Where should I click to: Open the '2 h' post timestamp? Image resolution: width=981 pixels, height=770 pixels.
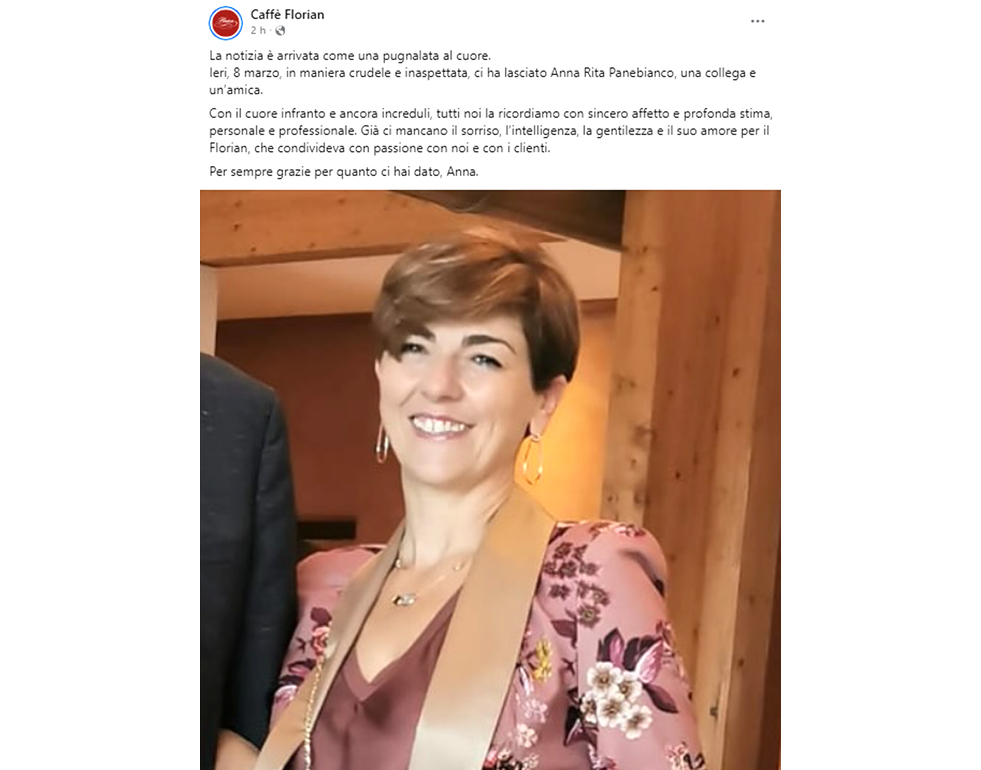(x=258, y=31)
